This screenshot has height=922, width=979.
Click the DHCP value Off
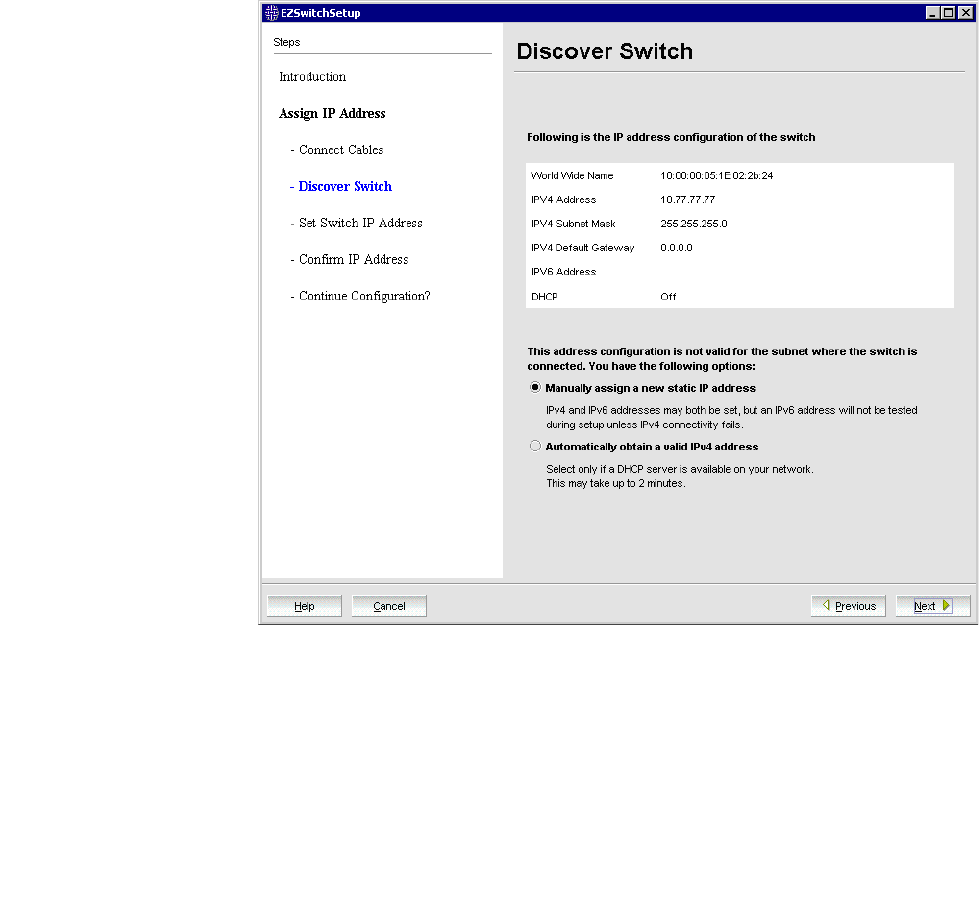668,297
